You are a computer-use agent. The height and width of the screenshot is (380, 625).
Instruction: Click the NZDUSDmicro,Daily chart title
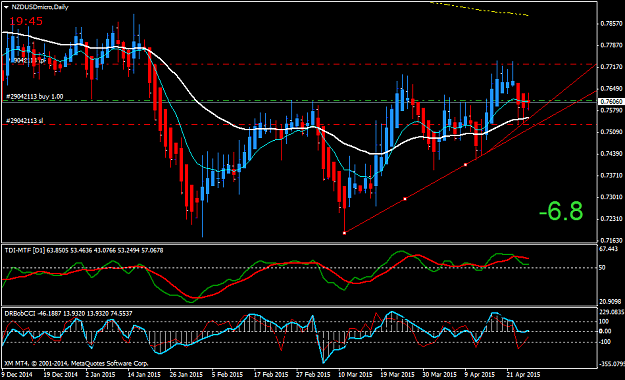[40, 7]
